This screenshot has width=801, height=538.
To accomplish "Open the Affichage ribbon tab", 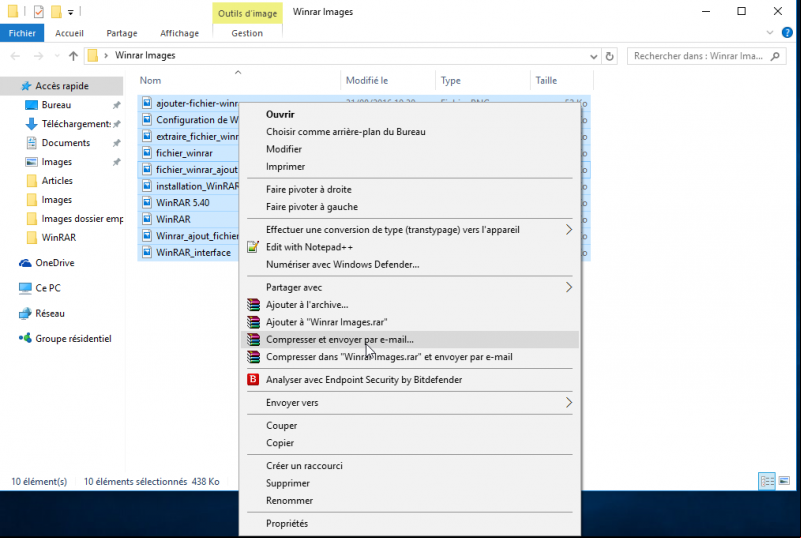I will click(x=179, y=33).
